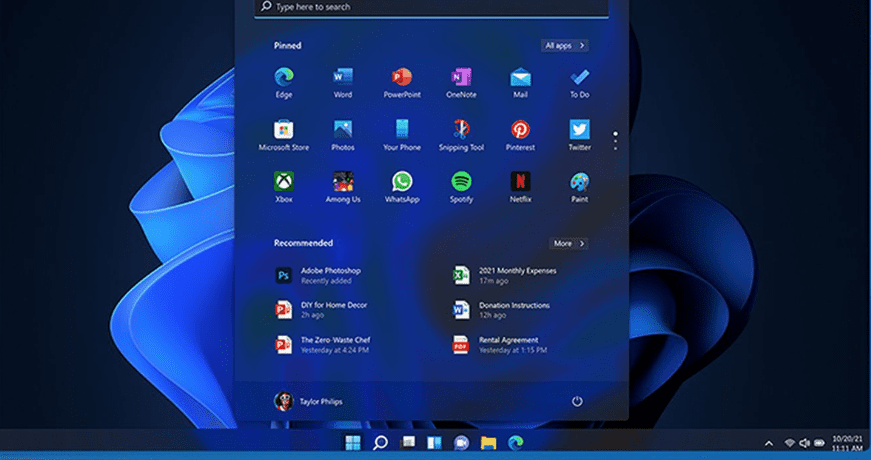Open the Paint app
The width and height of the screenshot is (871, 460).
click(x=579, y=187)
